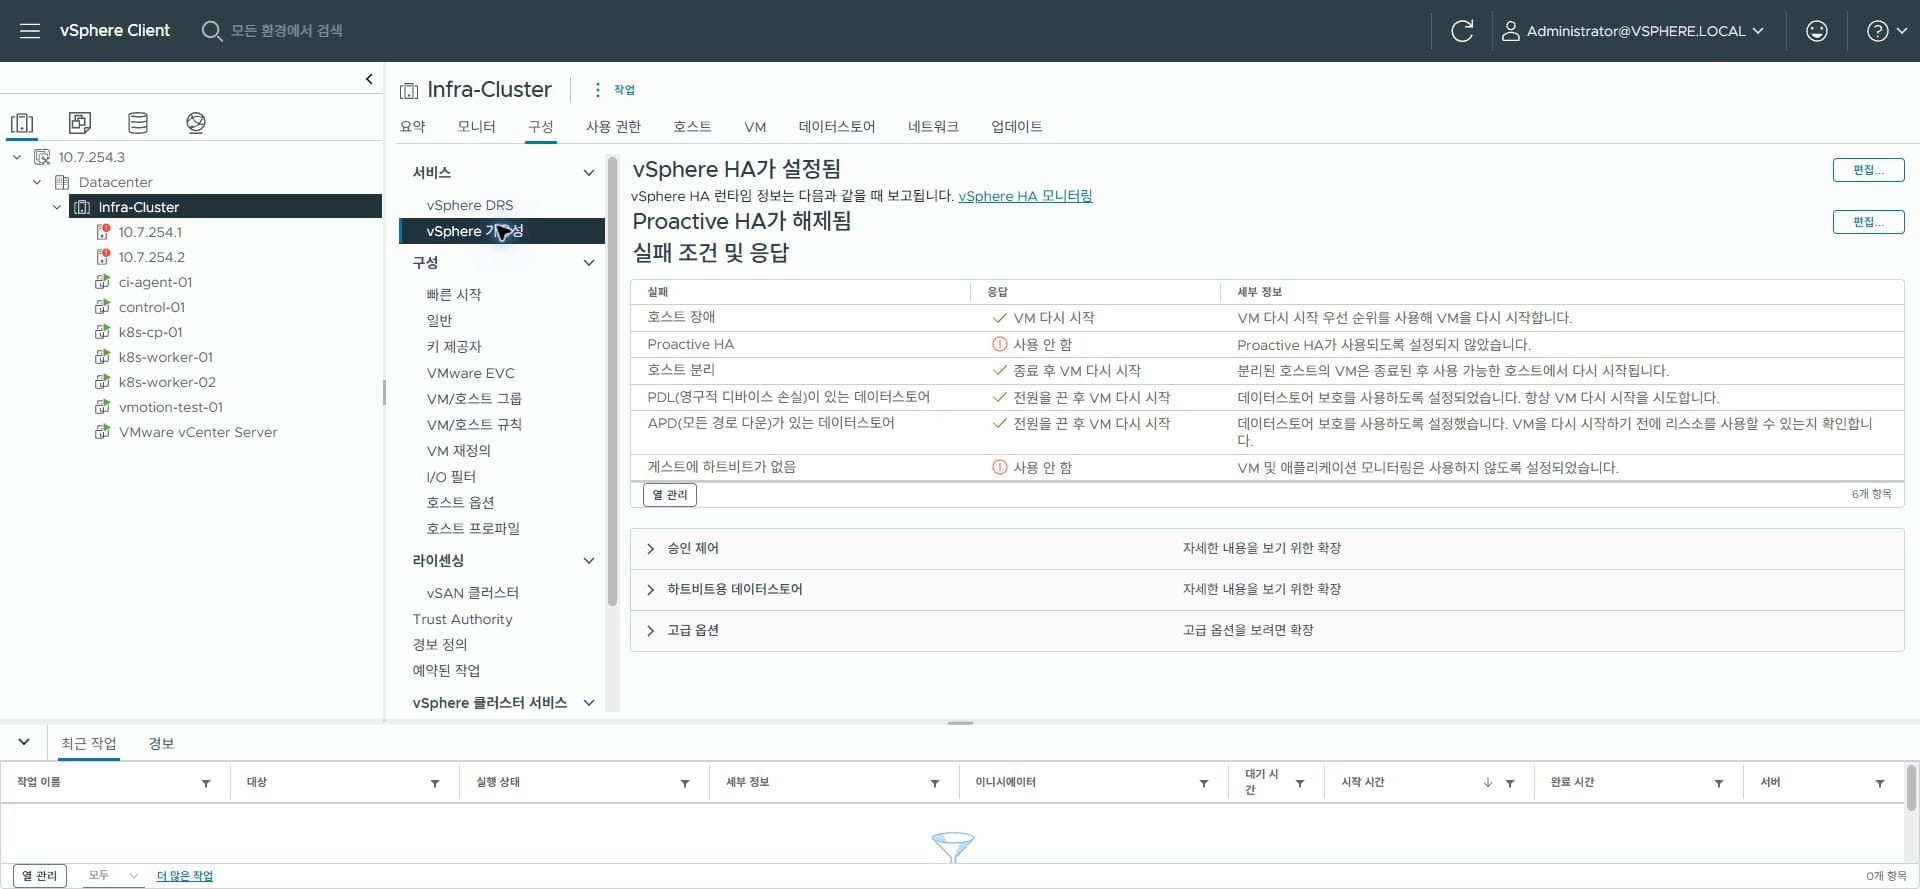This screenshot has width=1920, height=889.
Task: Collapse the Infra-Cluster tree node
Action: coord(57,207)
